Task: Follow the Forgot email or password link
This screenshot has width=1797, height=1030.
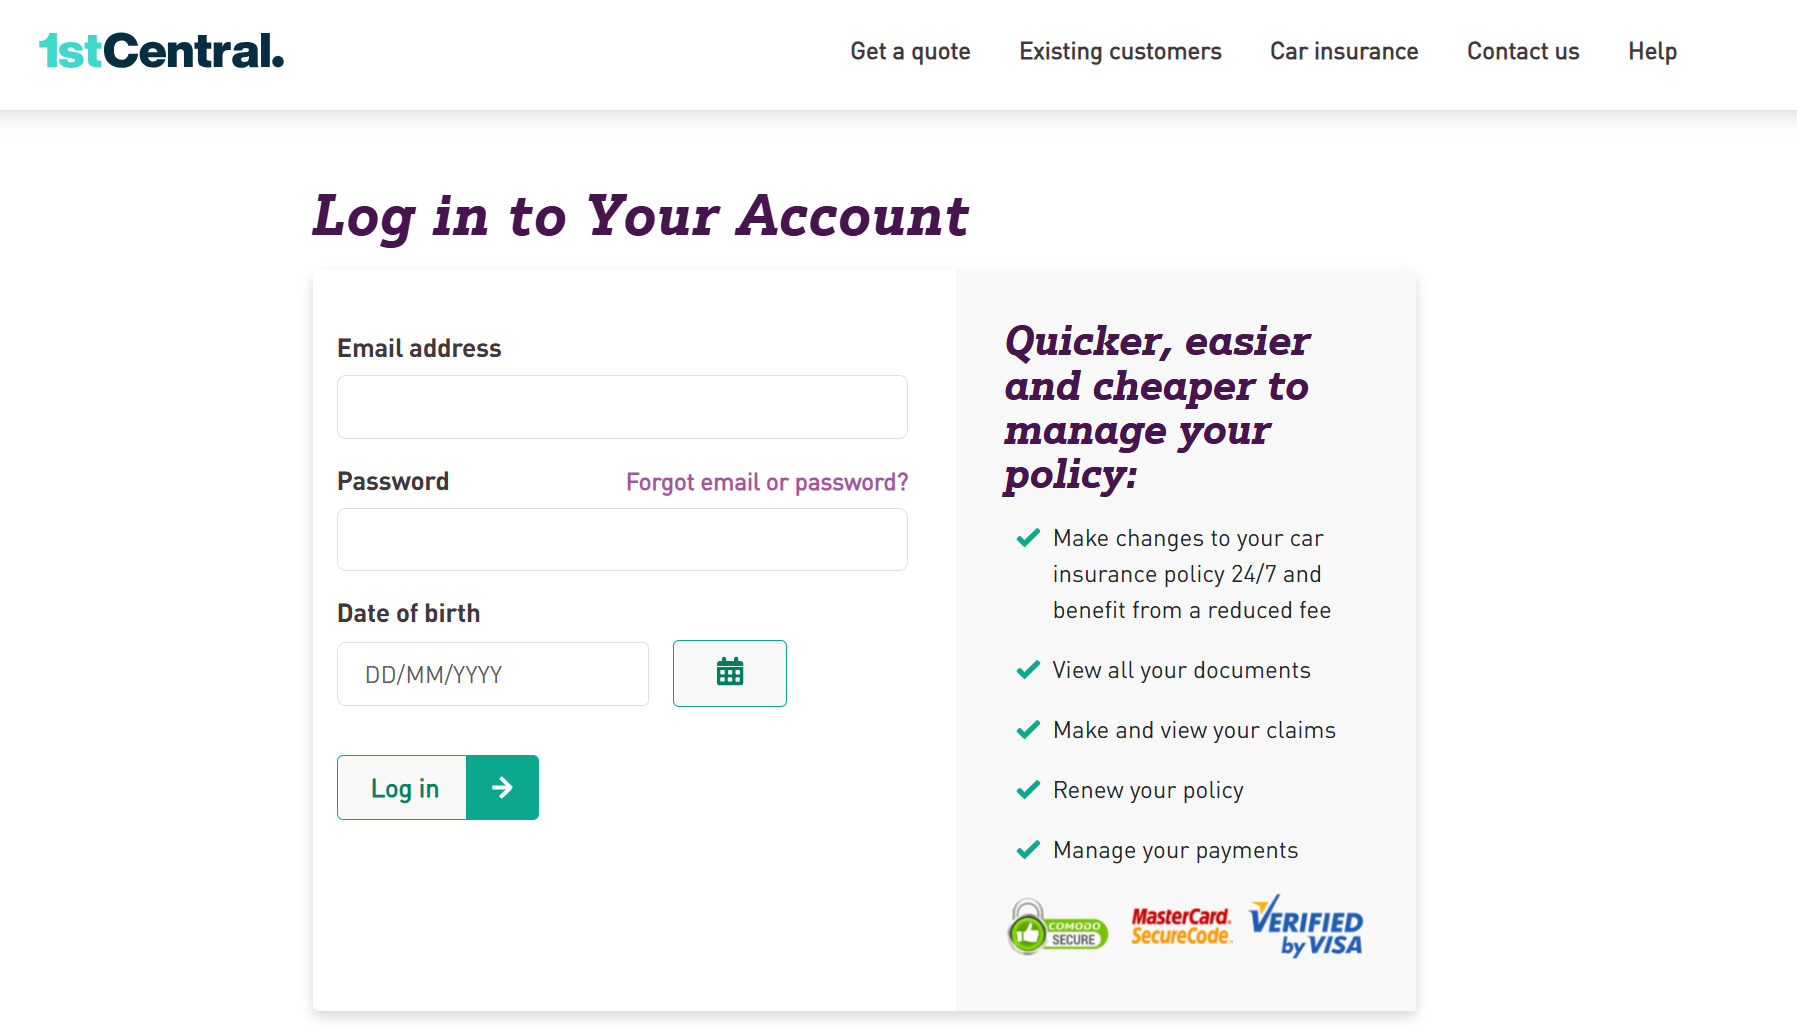Action: [767, 482]
